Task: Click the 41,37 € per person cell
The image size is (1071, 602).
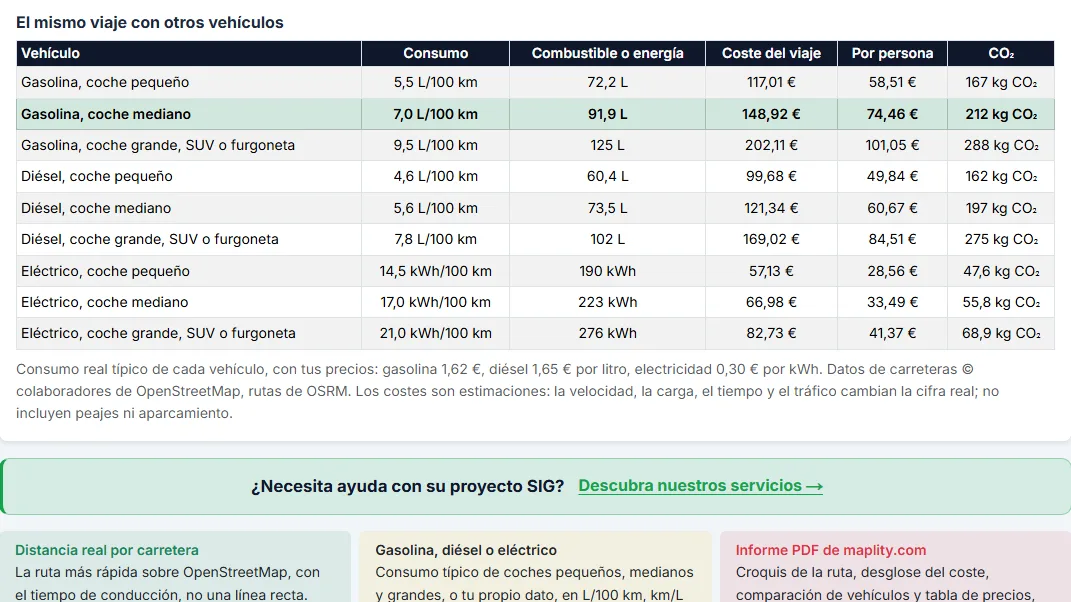Action: click(892, 333)
